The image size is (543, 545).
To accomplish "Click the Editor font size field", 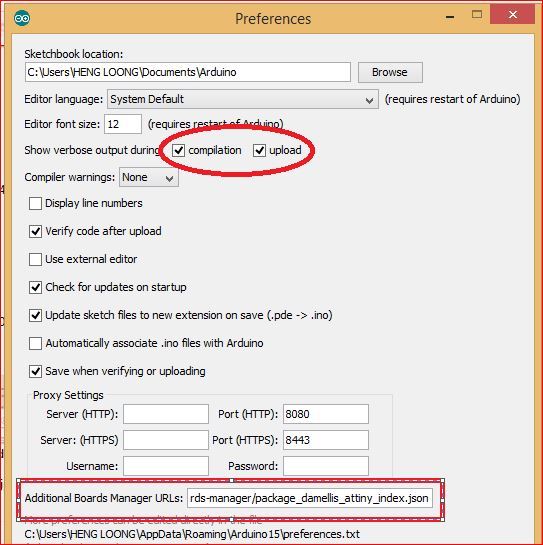I will [x=123, y=124].
